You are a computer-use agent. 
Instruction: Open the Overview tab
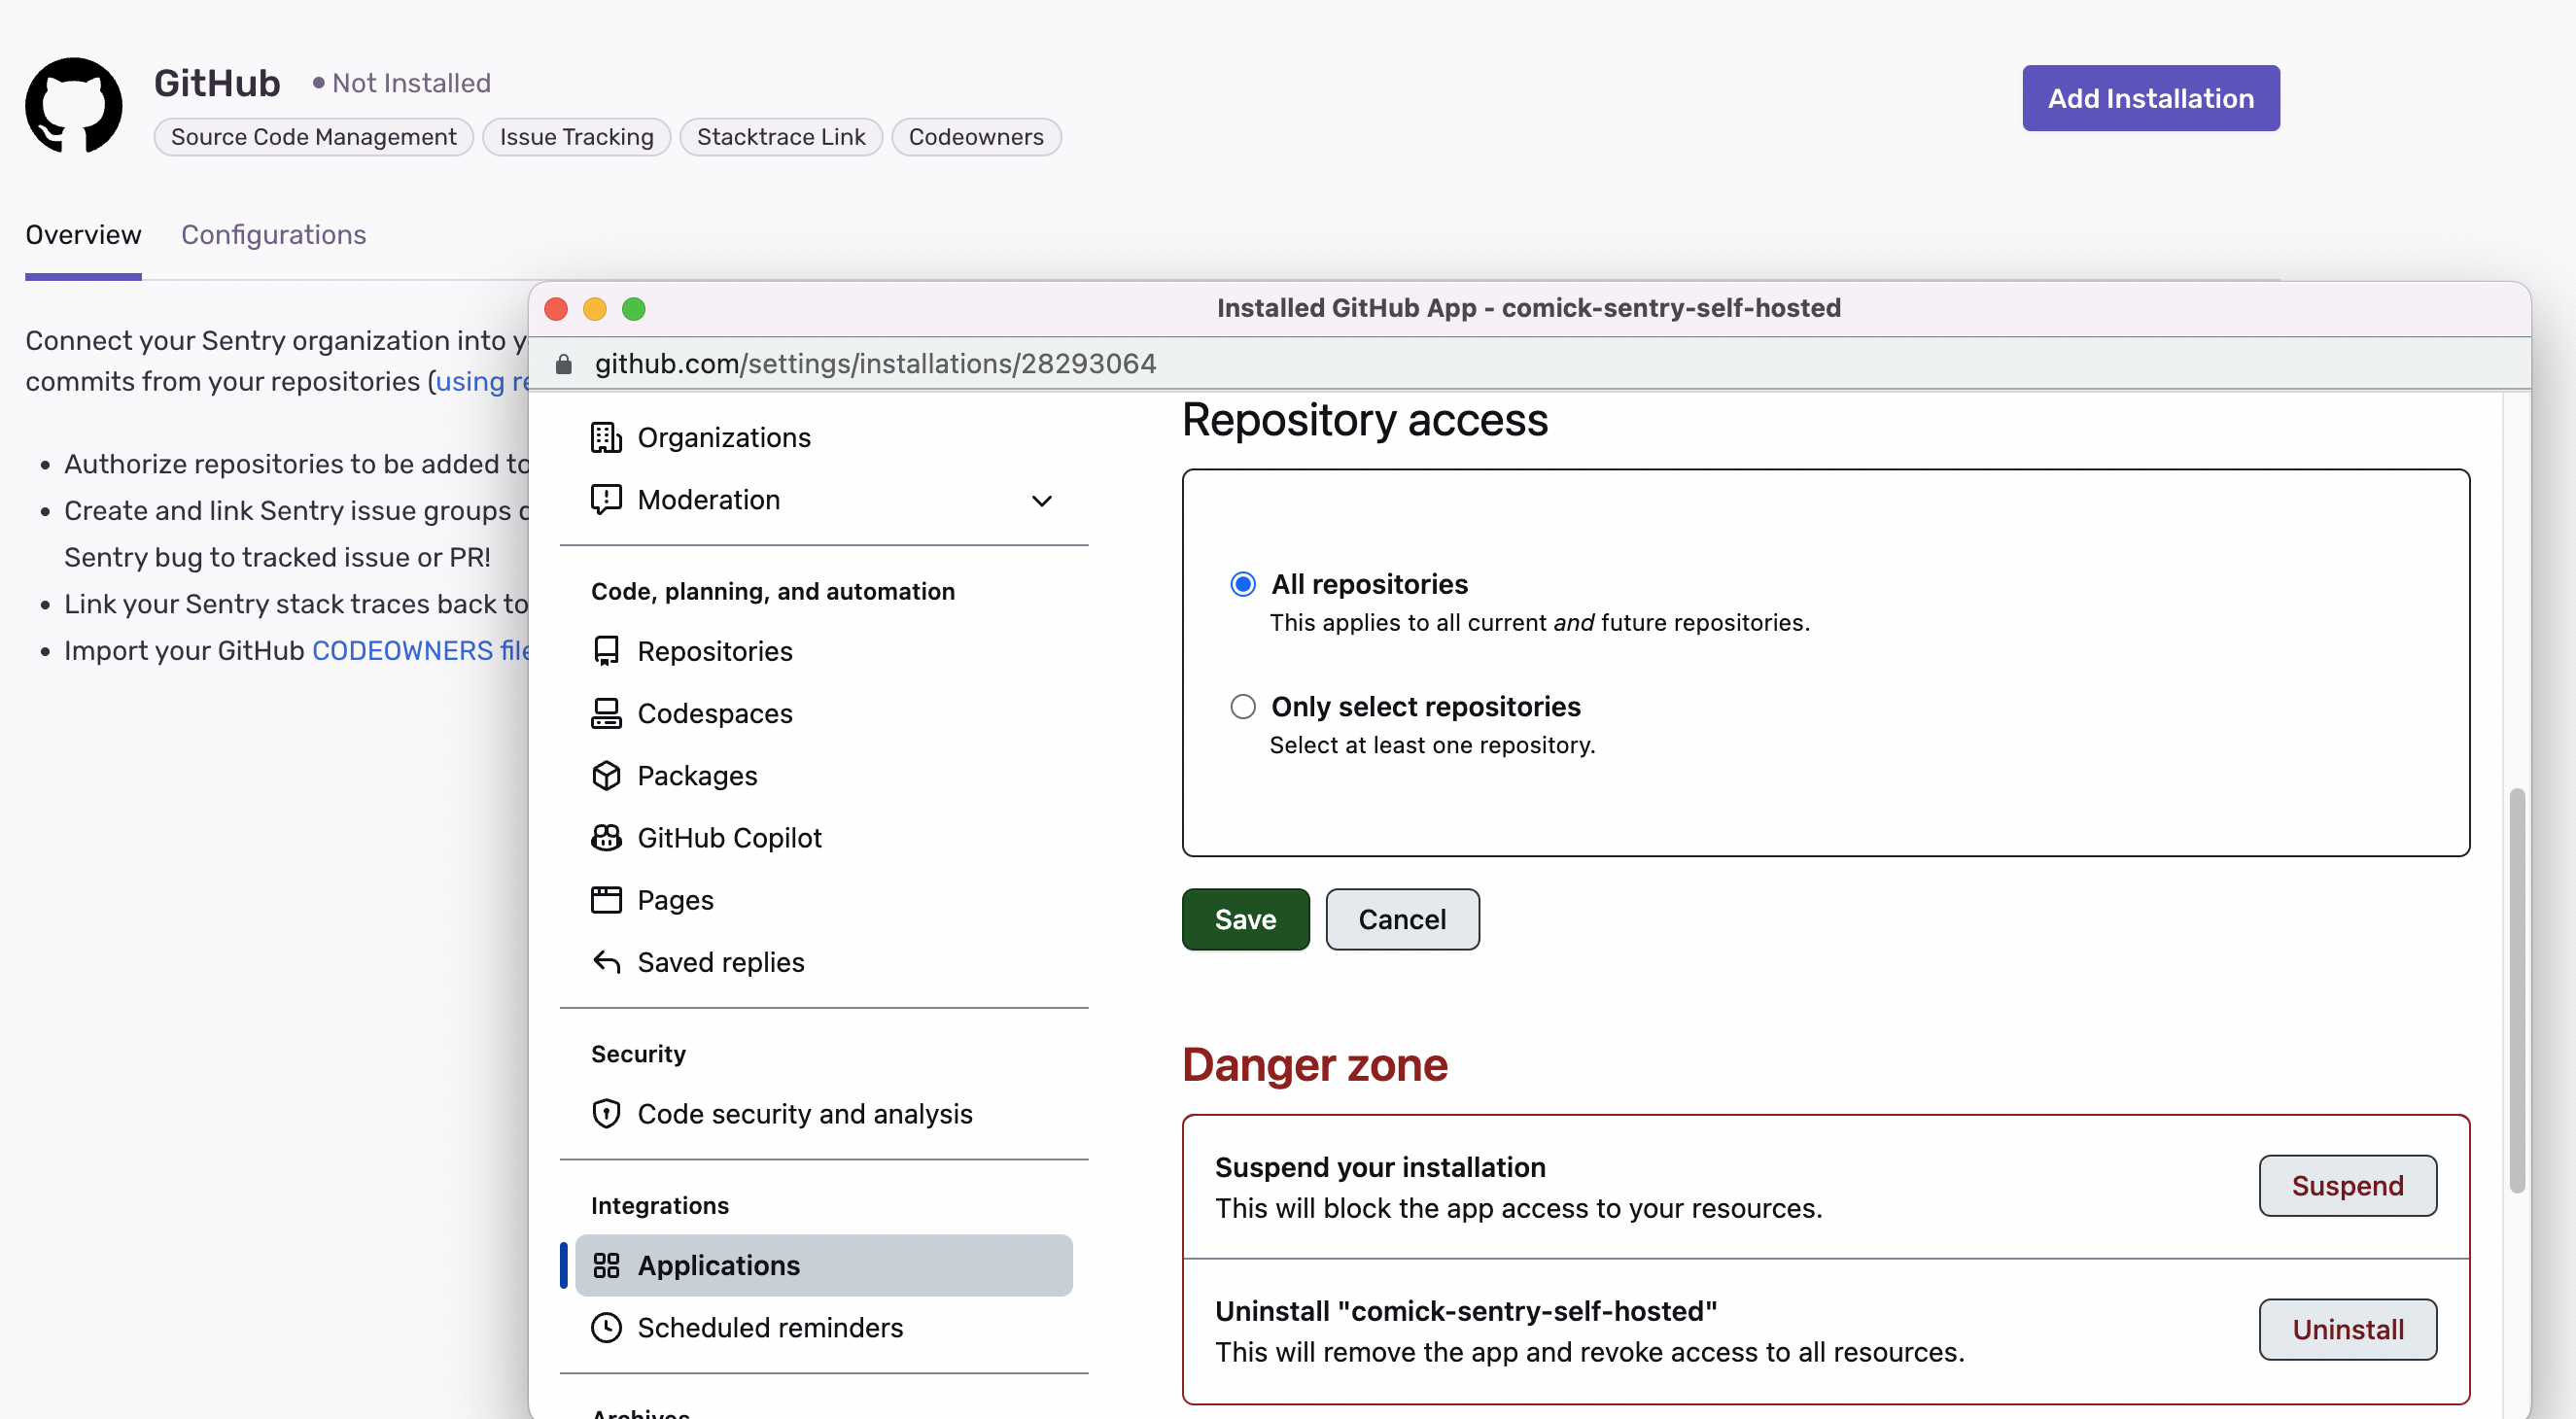[x=82, y=234]
